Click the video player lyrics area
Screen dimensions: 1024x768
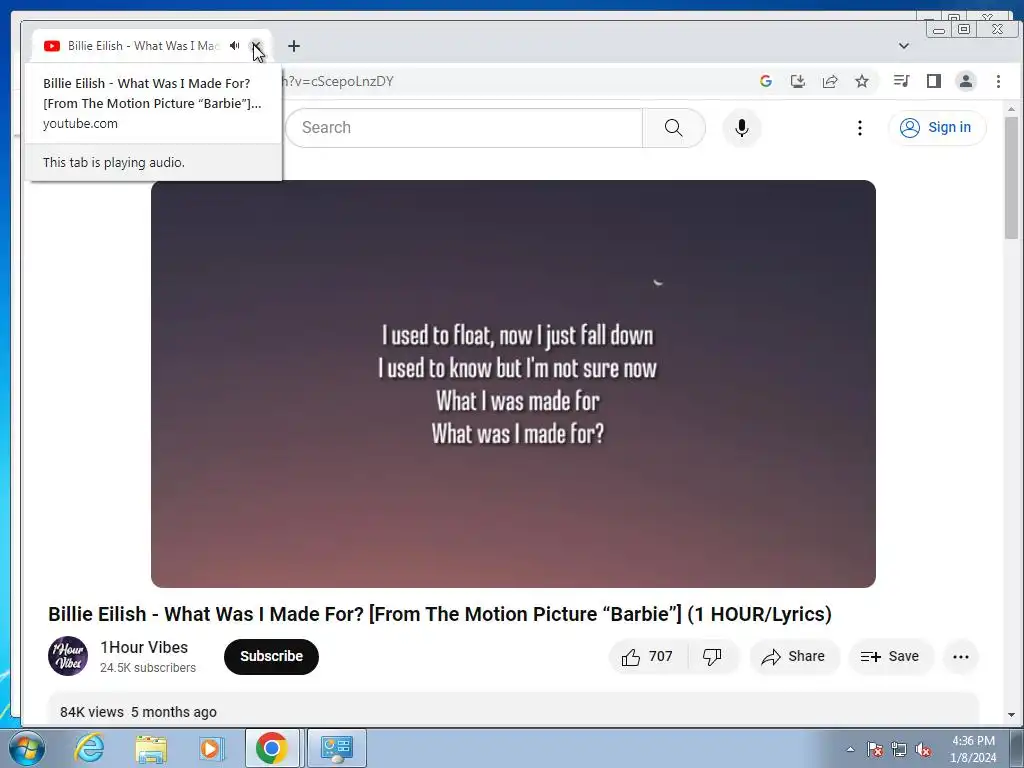[513, 384]
